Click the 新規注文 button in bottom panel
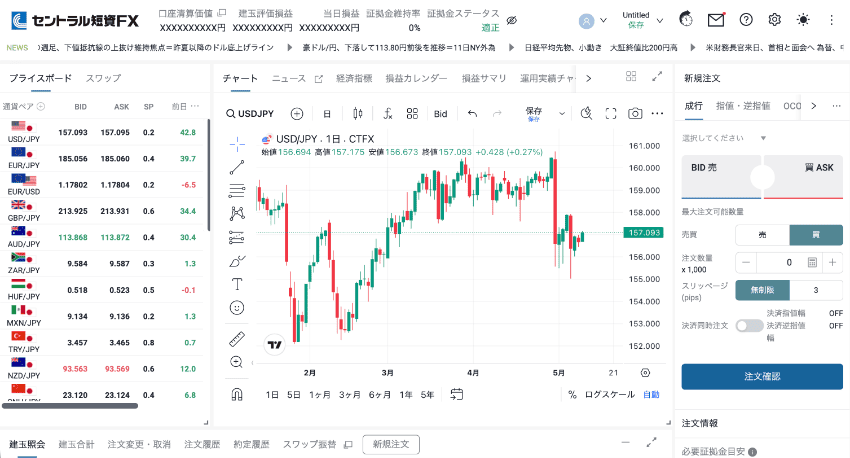The height and width of the screenshot is (458, 850). coord(391,444)
